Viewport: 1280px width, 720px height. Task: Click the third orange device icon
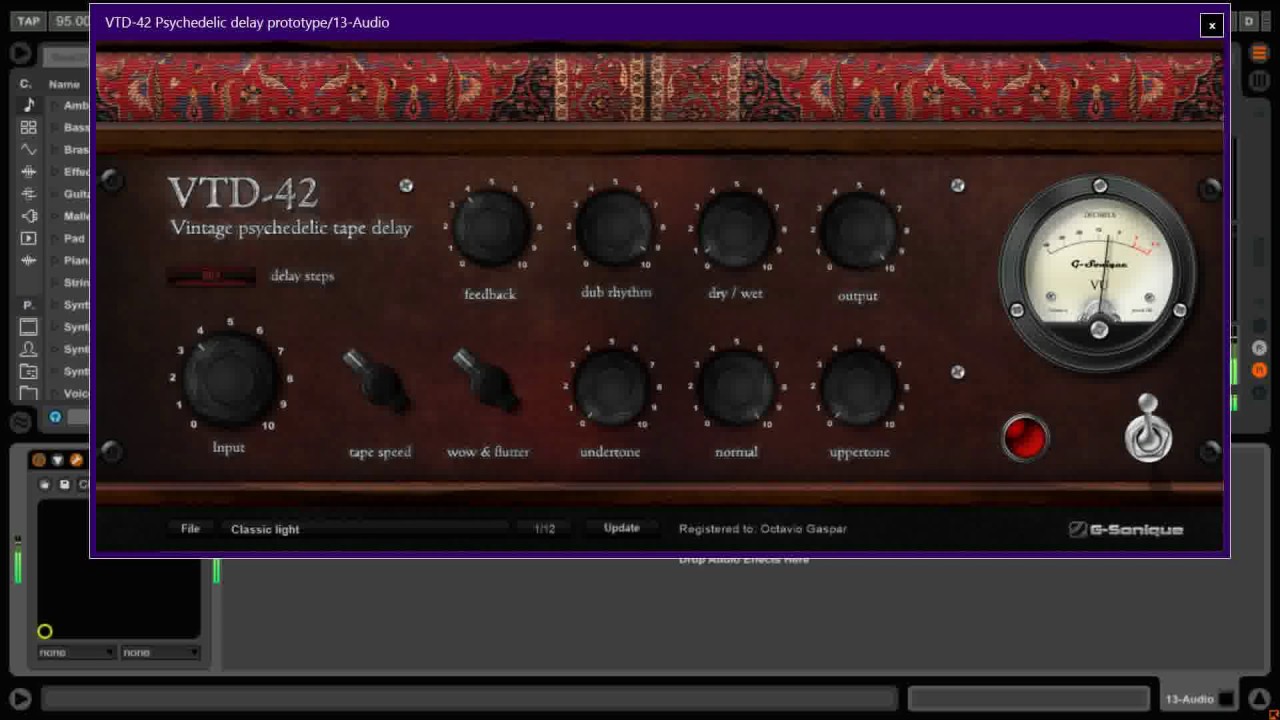(x=76, y=460)
